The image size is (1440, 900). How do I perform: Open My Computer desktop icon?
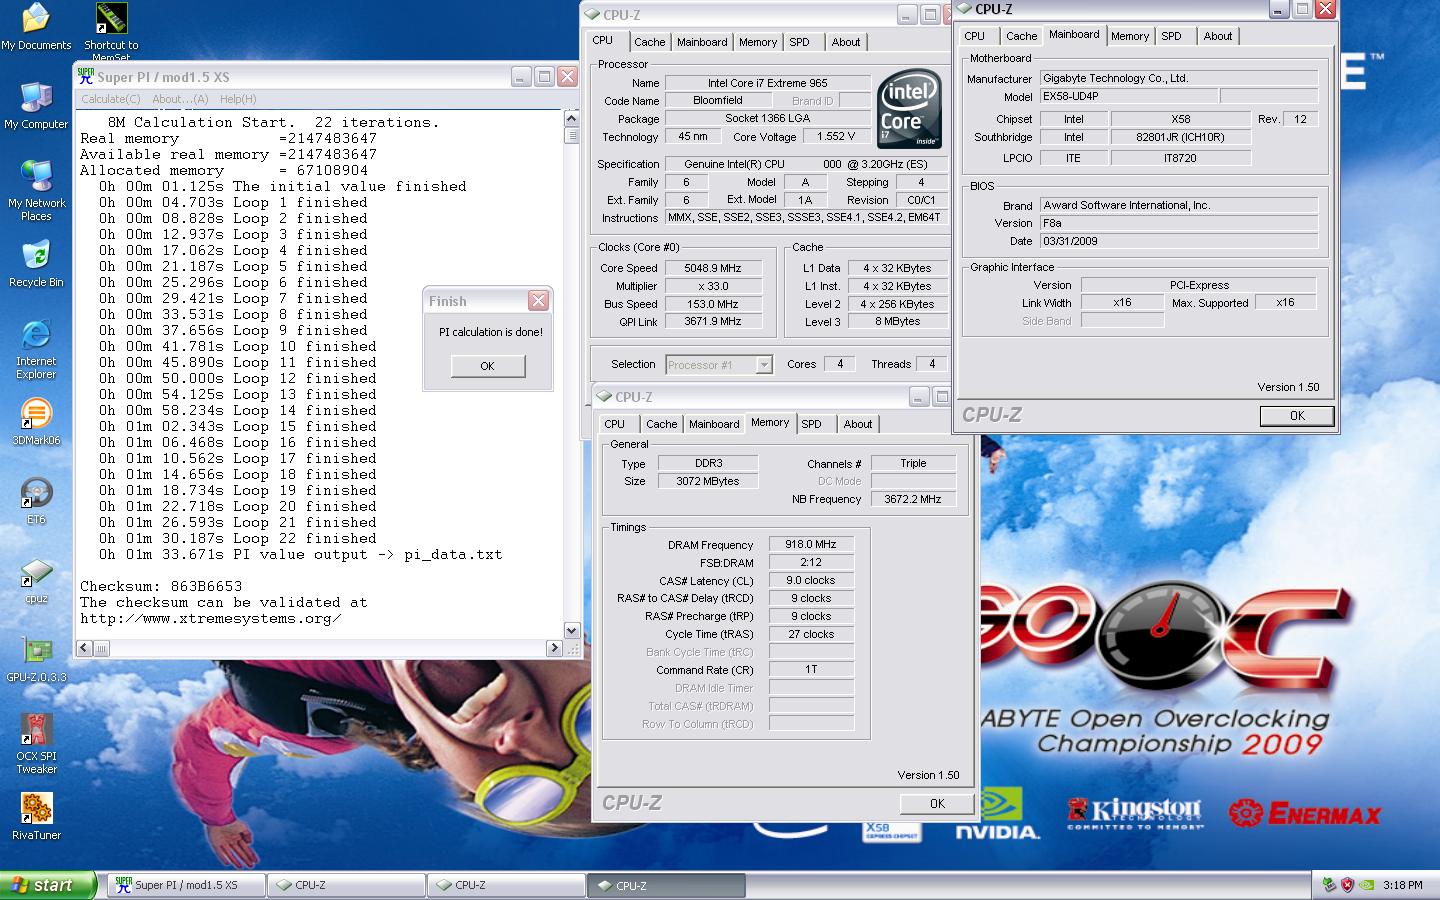(x=36, y=106)
